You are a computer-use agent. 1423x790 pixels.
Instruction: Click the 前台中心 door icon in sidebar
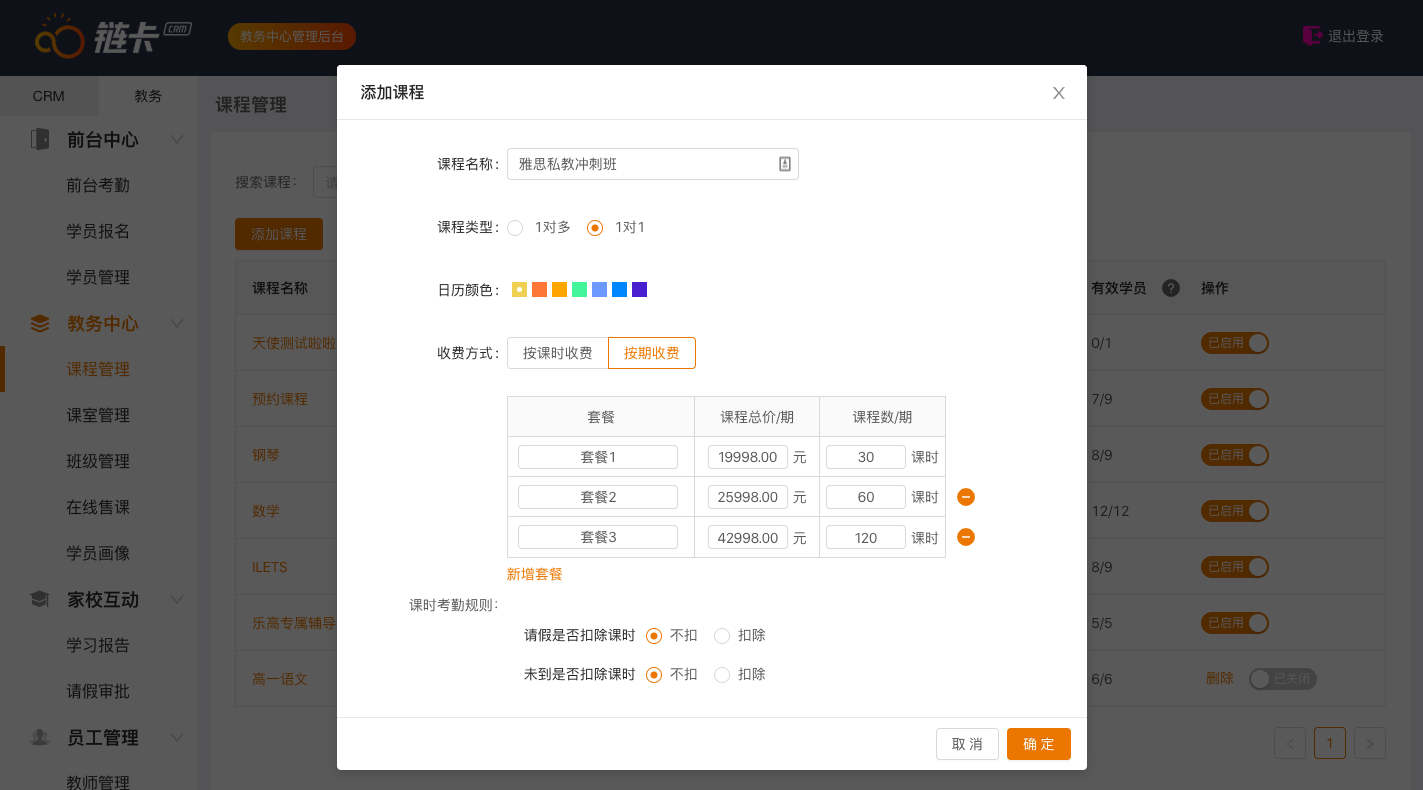click(x=40, y=139)
